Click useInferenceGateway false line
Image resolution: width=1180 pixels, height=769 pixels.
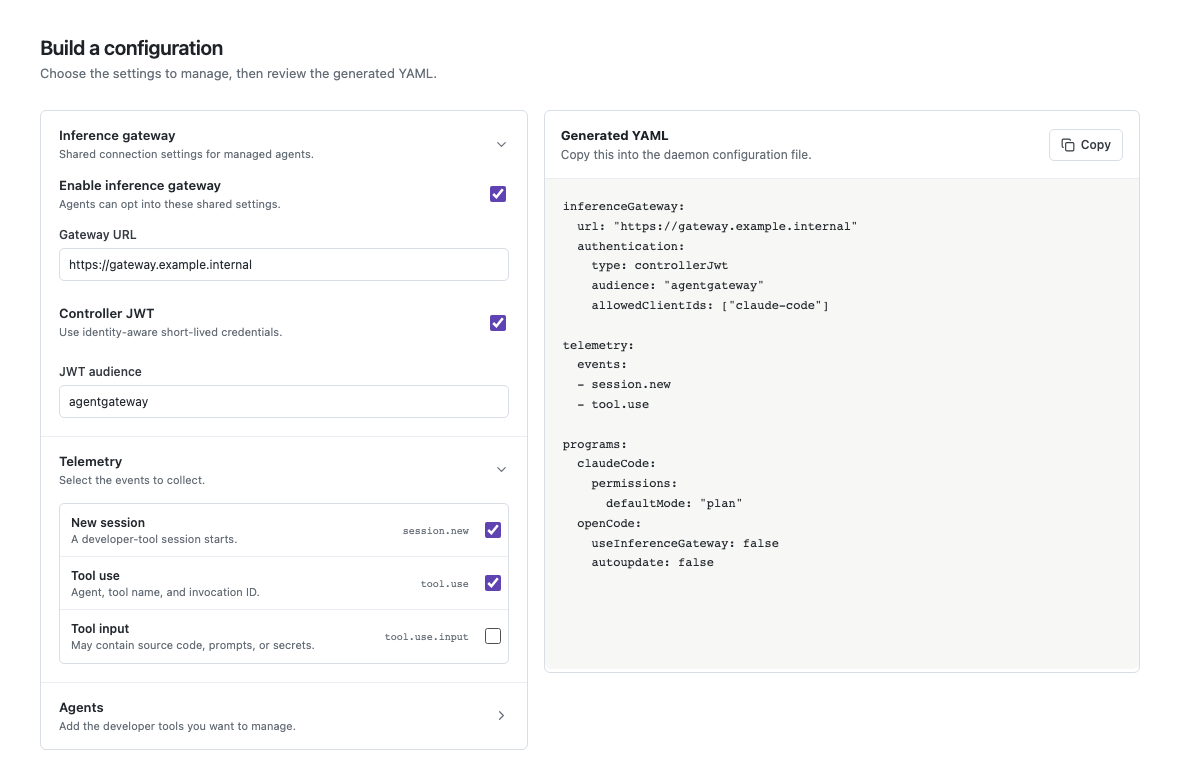(685, 543)
